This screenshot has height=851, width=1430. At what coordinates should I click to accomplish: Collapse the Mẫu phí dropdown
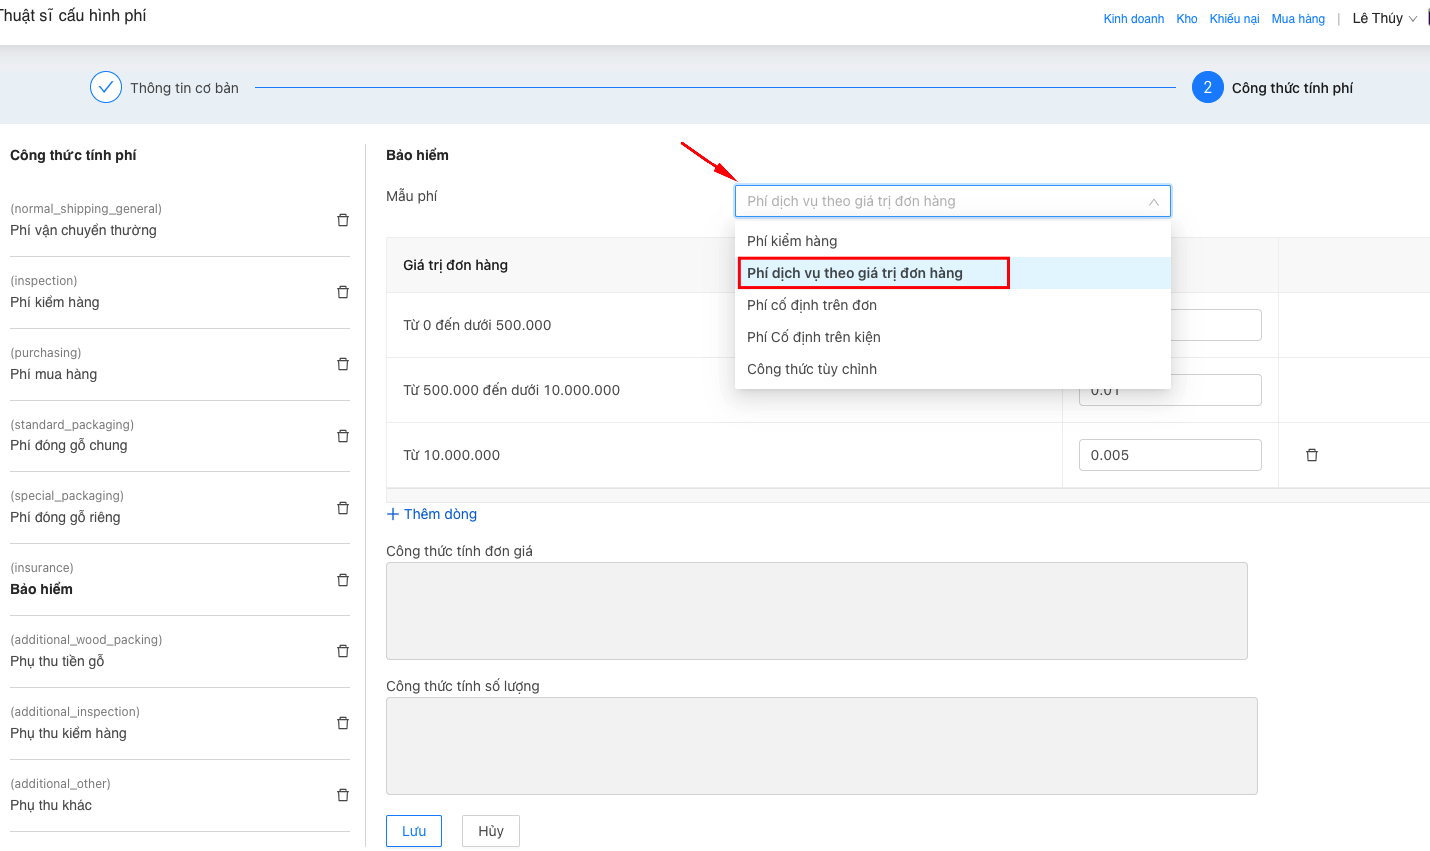[x=1153, y=202]
